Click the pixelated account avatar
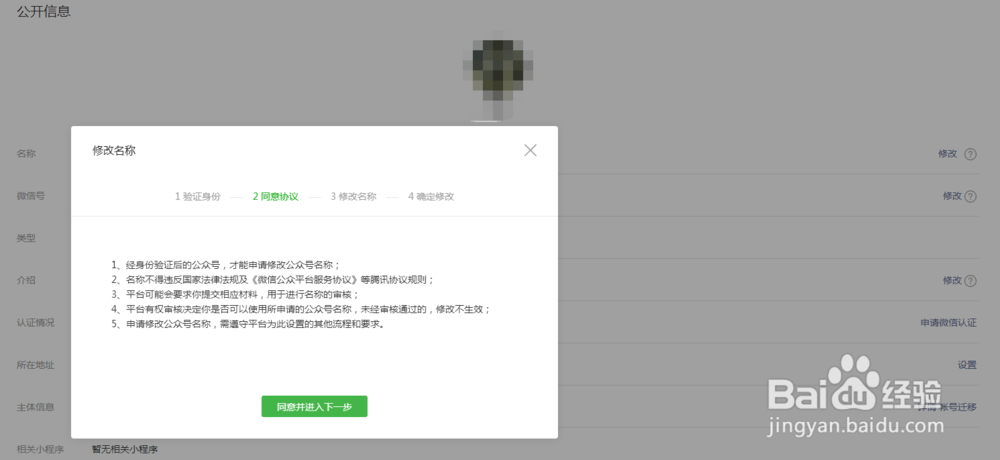The width and height of the screenshot is (1000, 460). tap(497, 75)
